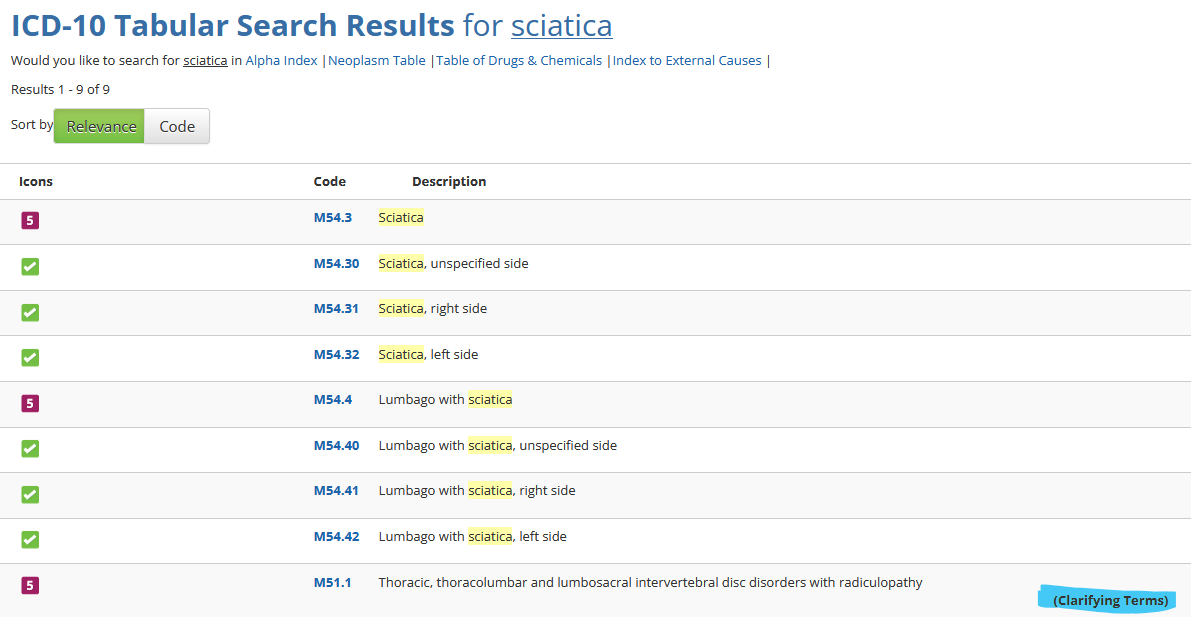Open code M51.1
Screen dimensions: 1200x630
click(332, 583)
